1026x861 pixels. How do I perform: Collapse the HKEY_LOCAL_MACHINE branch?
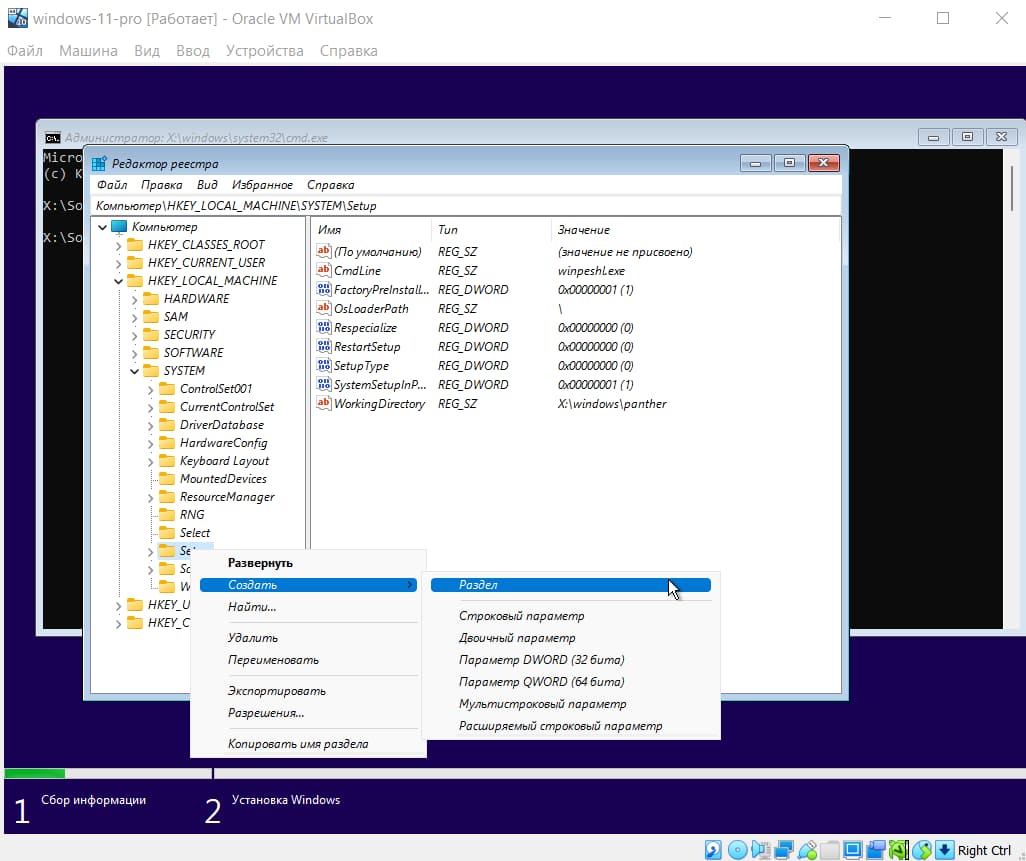click(x=118, y=281)
